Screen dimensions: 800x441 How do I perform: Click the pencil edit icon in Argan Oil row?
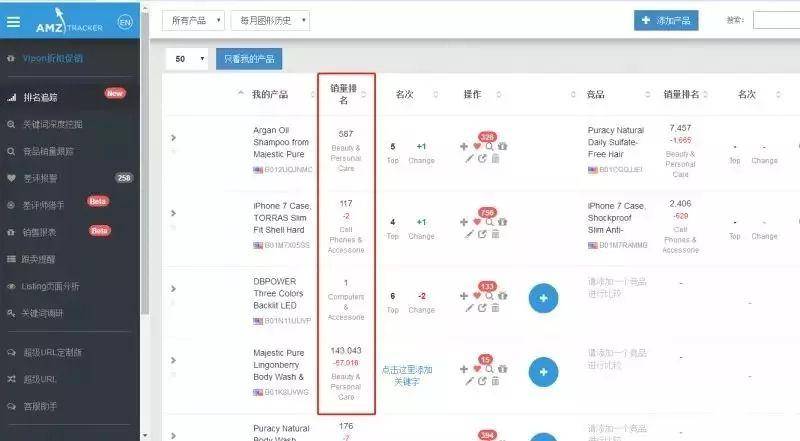pos(469,159)
